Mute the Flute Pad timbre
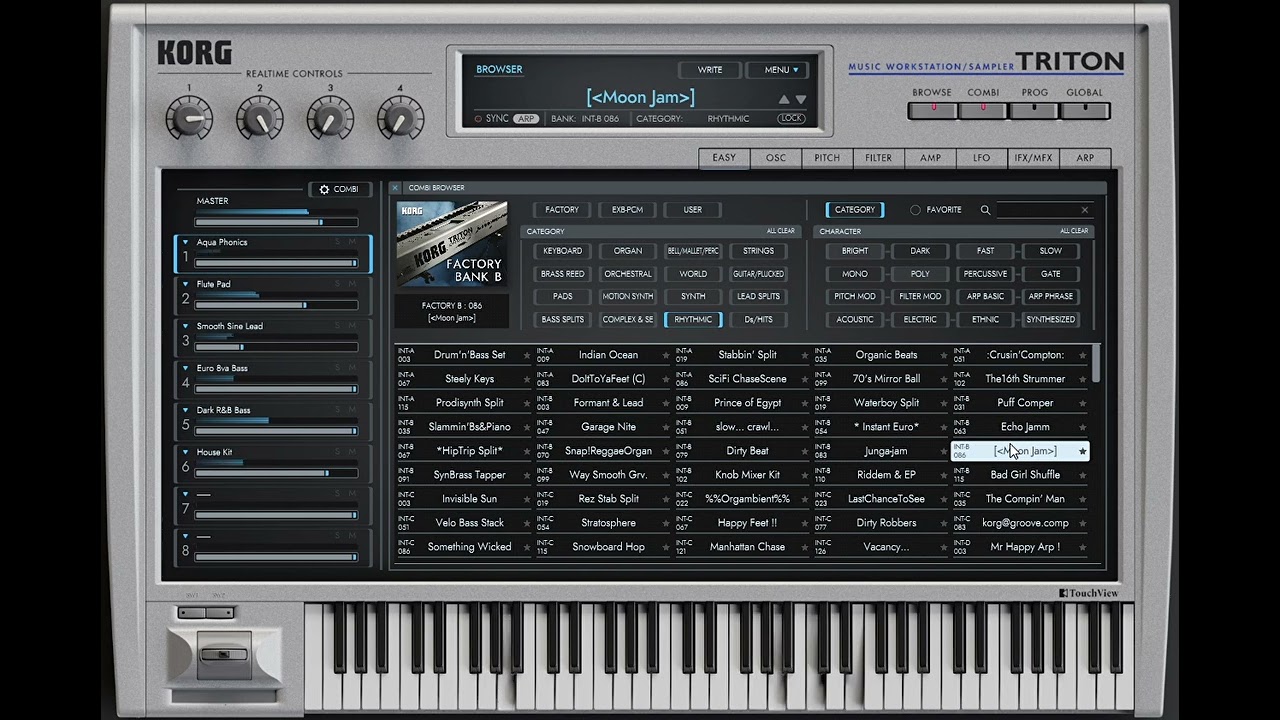Viewport: 1280px width, 720px height. pos(352,284)
